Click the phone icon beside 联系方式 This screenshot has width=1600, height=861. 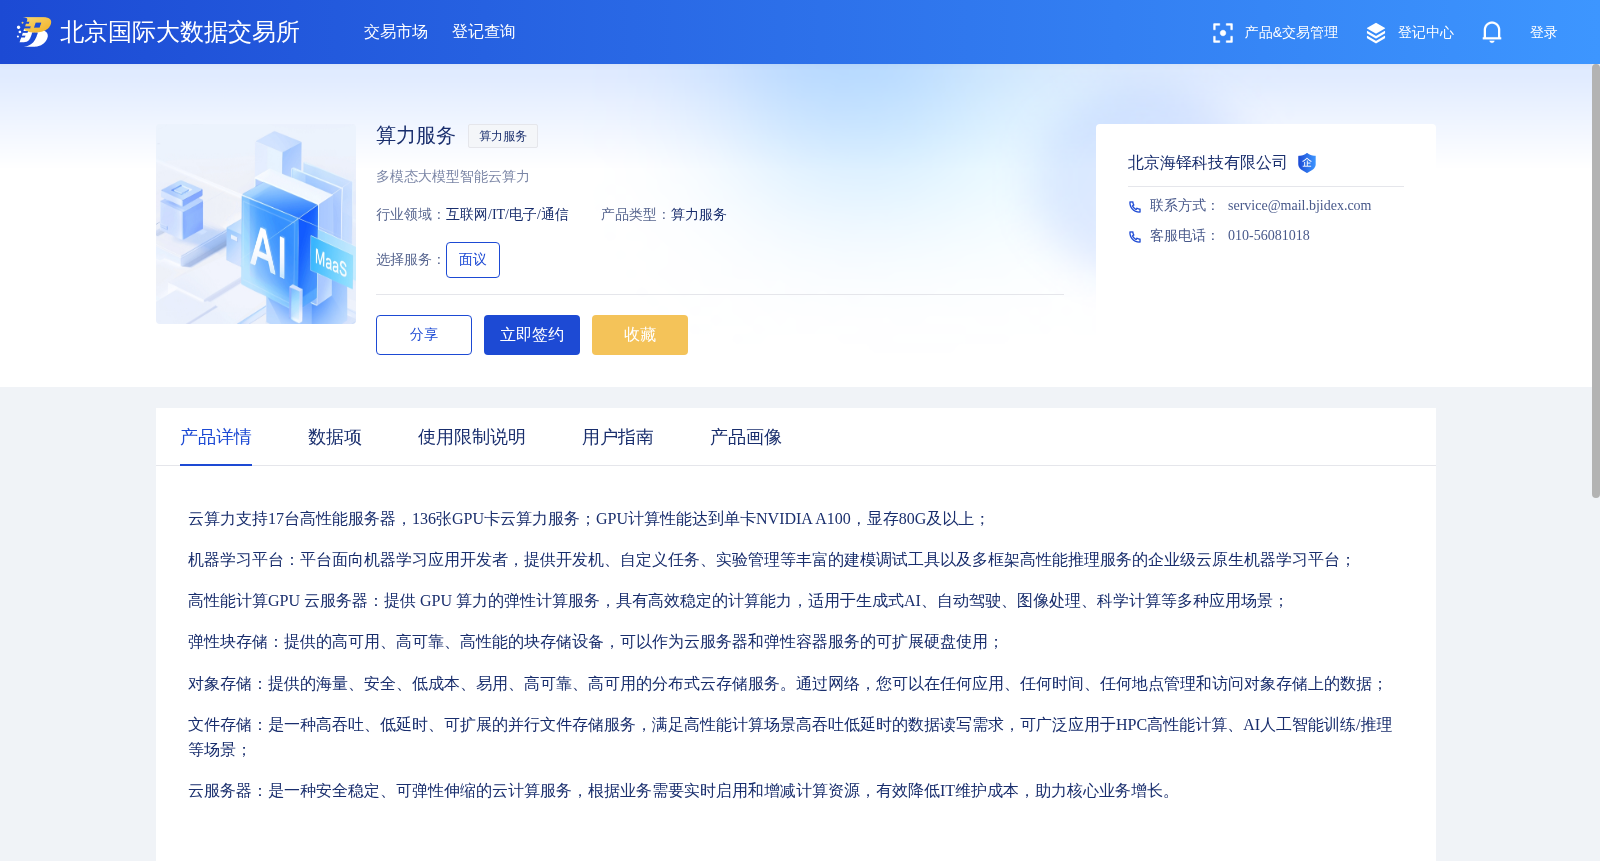1135,207
